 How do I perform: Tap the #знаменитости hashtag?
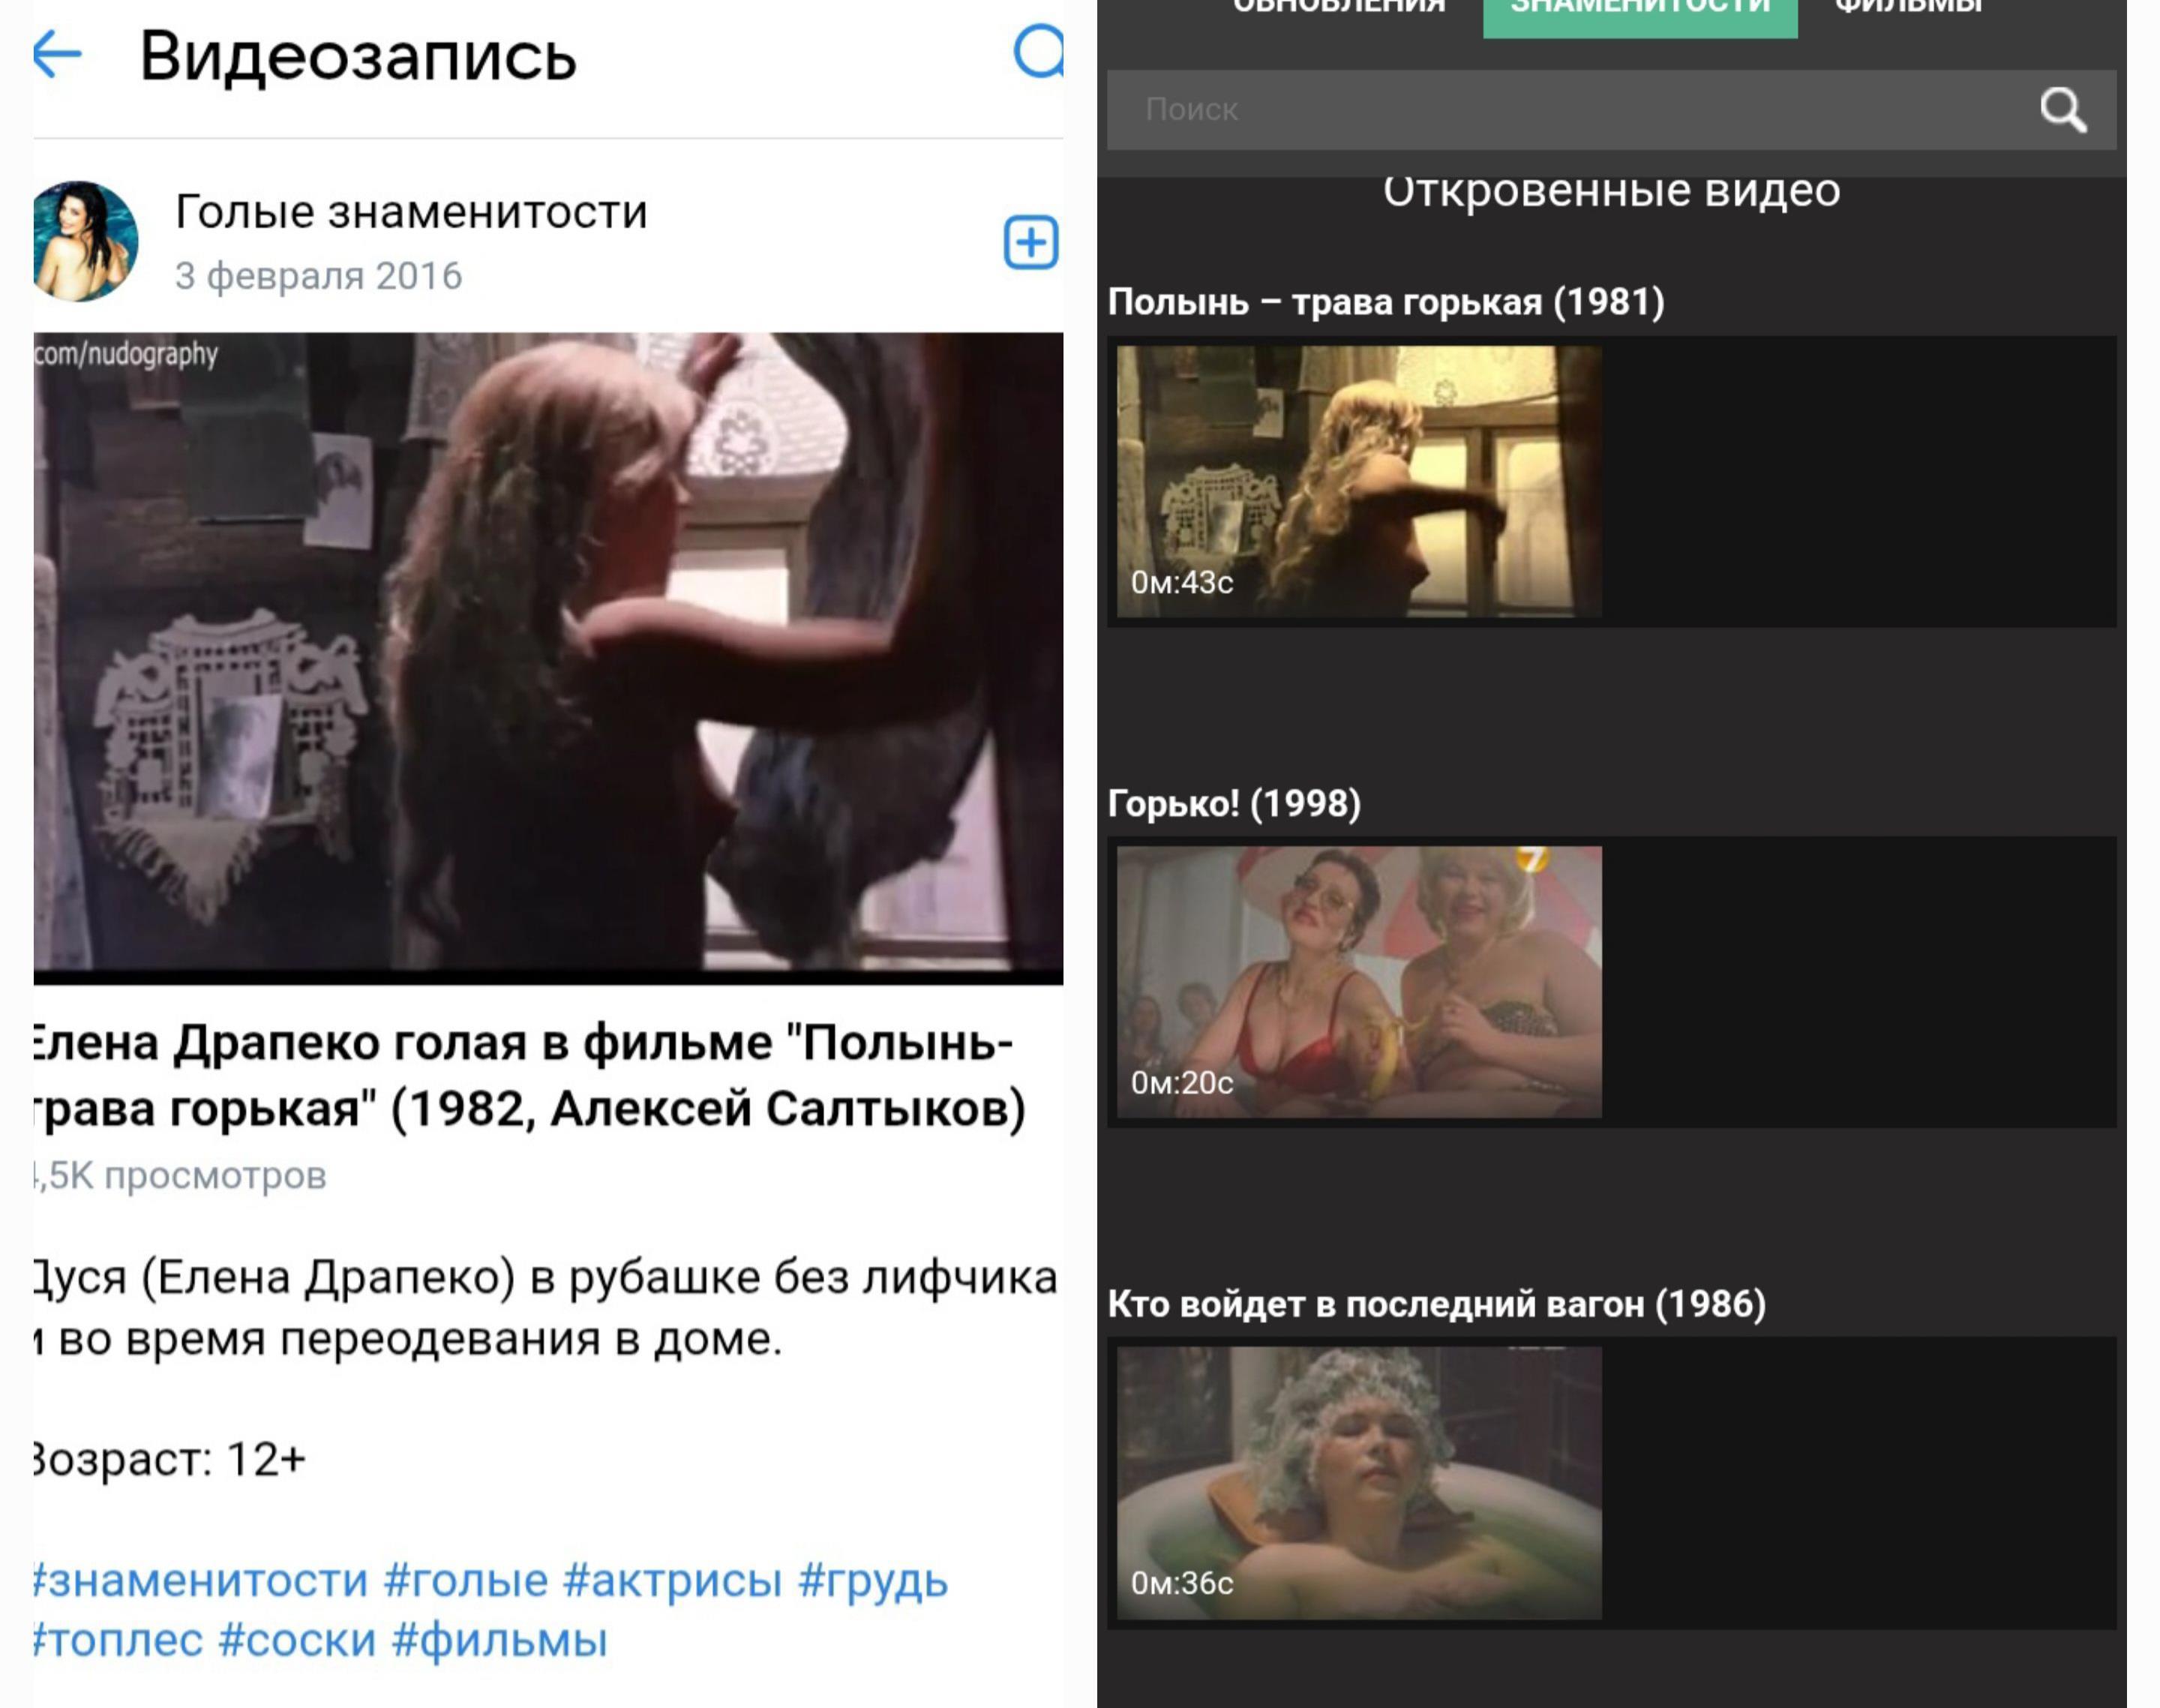click(x=202, y=1581)
